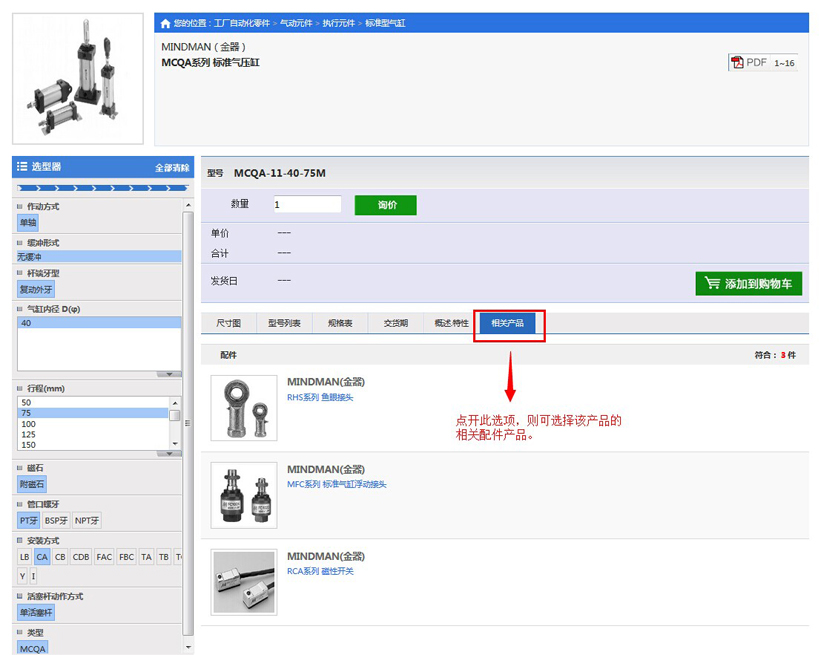Screen dimensions: 820x655
Task: Click the section icon beside 作动方式
Action: 20,207
